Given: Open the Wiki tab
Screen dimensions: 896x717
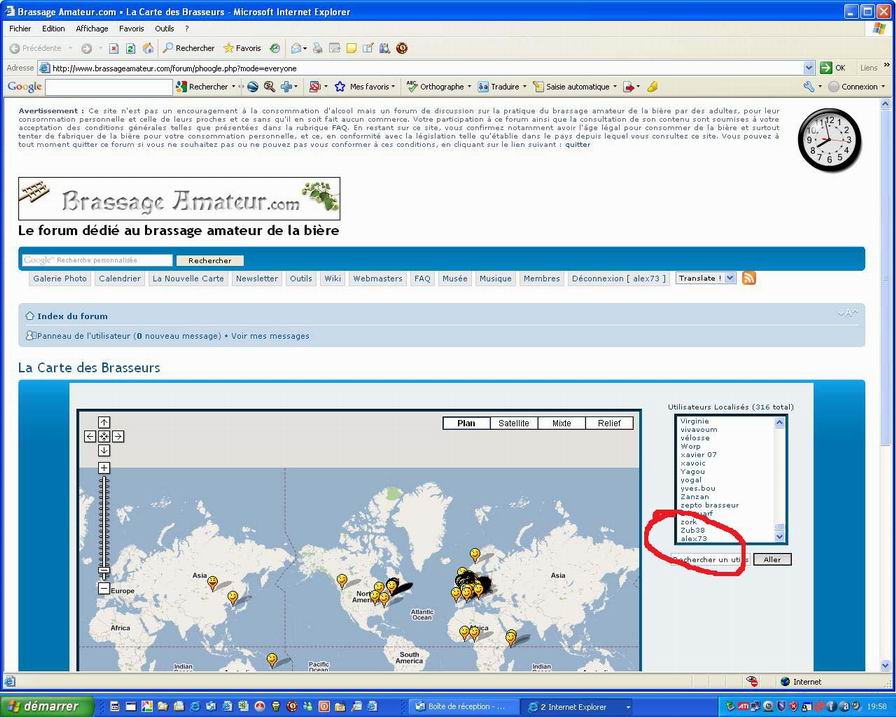Looking at the screenshot, I should coord(333,279).
